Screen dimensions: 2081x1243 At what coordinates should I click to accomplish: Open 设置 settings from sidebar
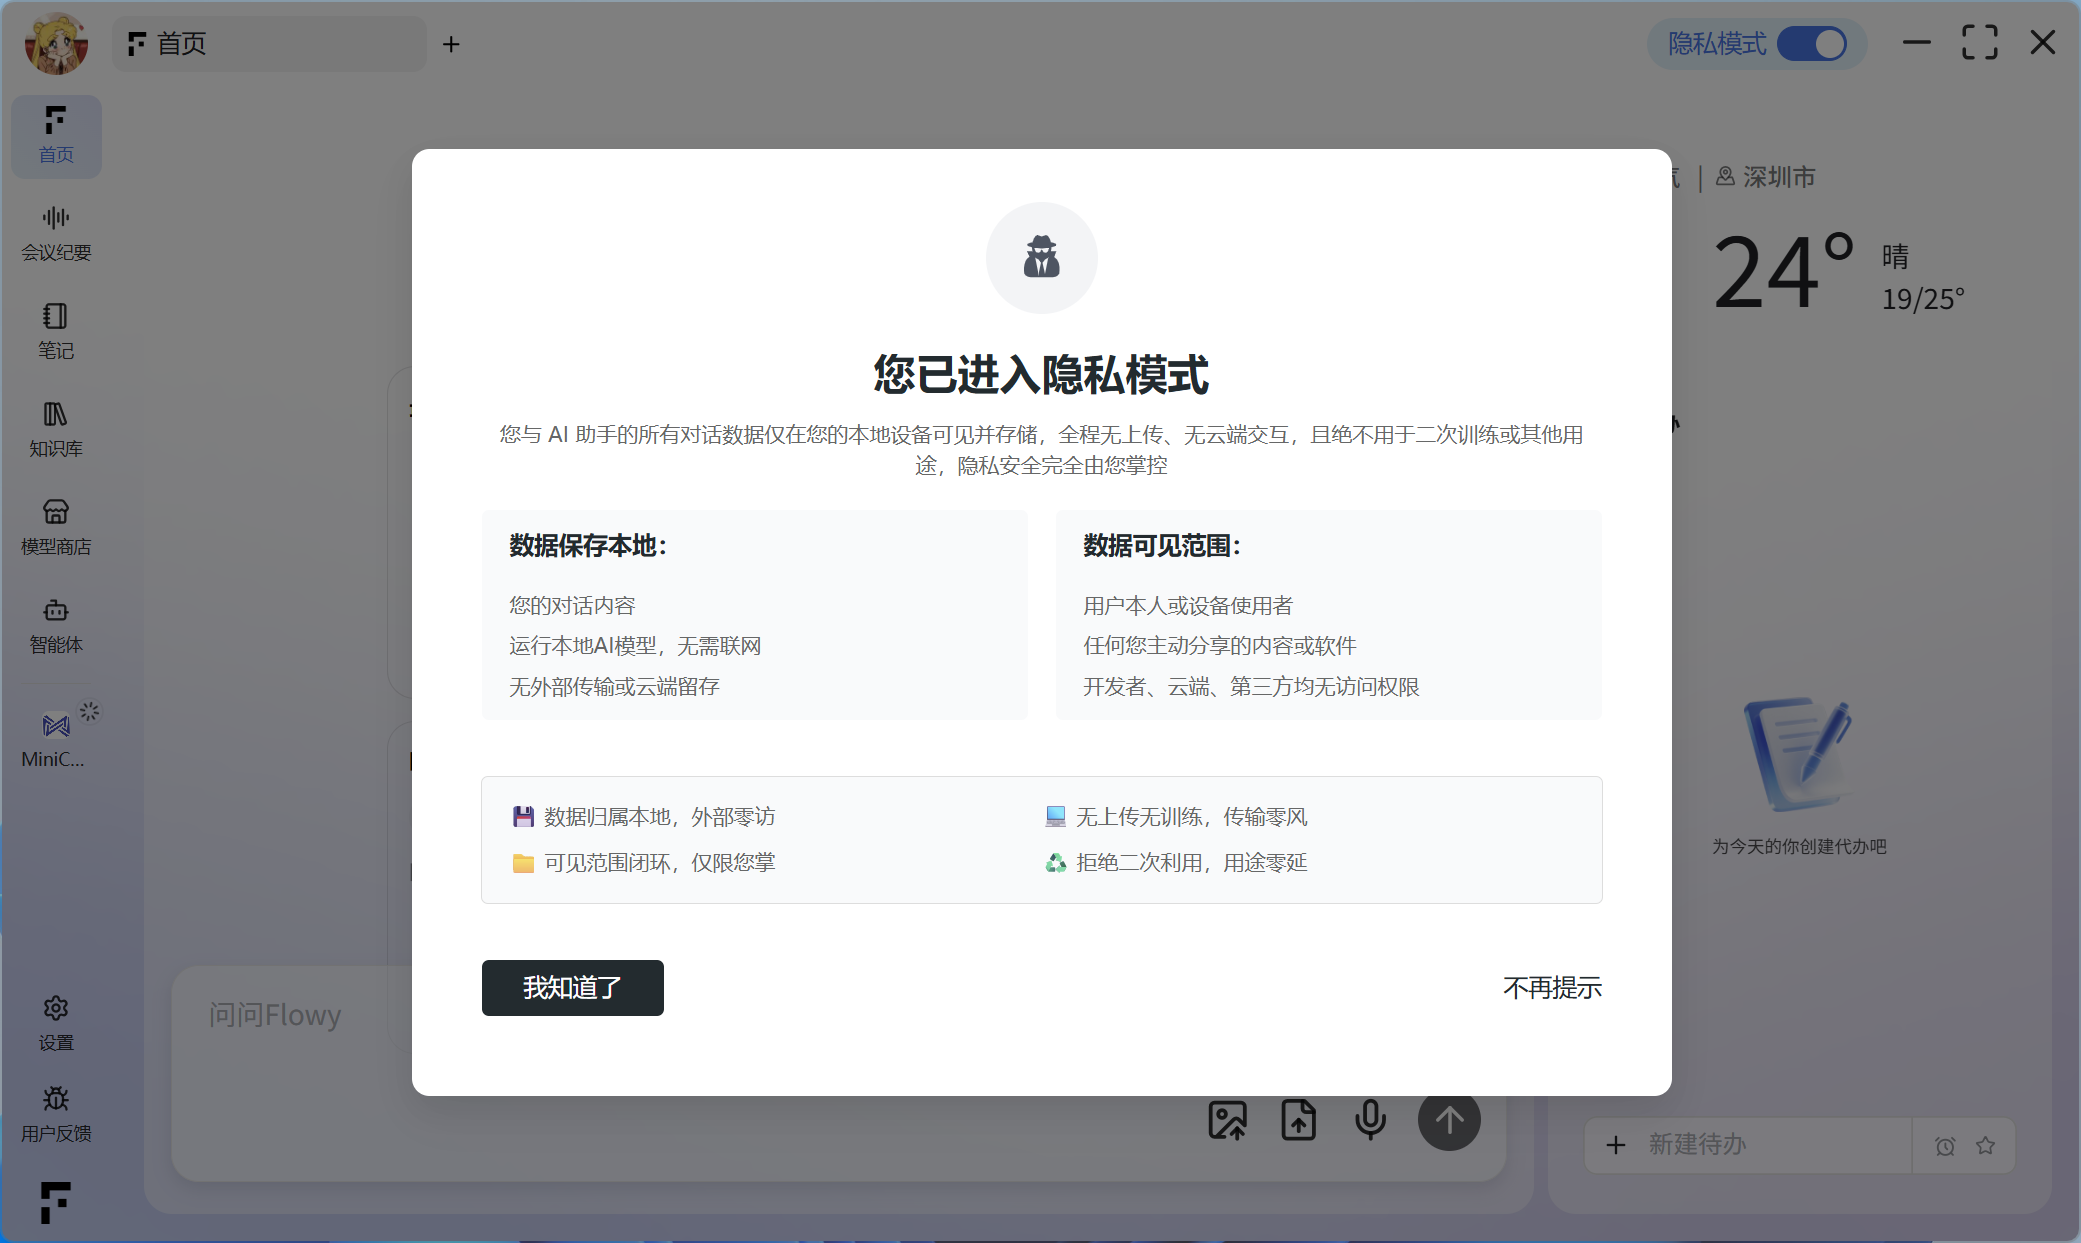coord(56,1022)
